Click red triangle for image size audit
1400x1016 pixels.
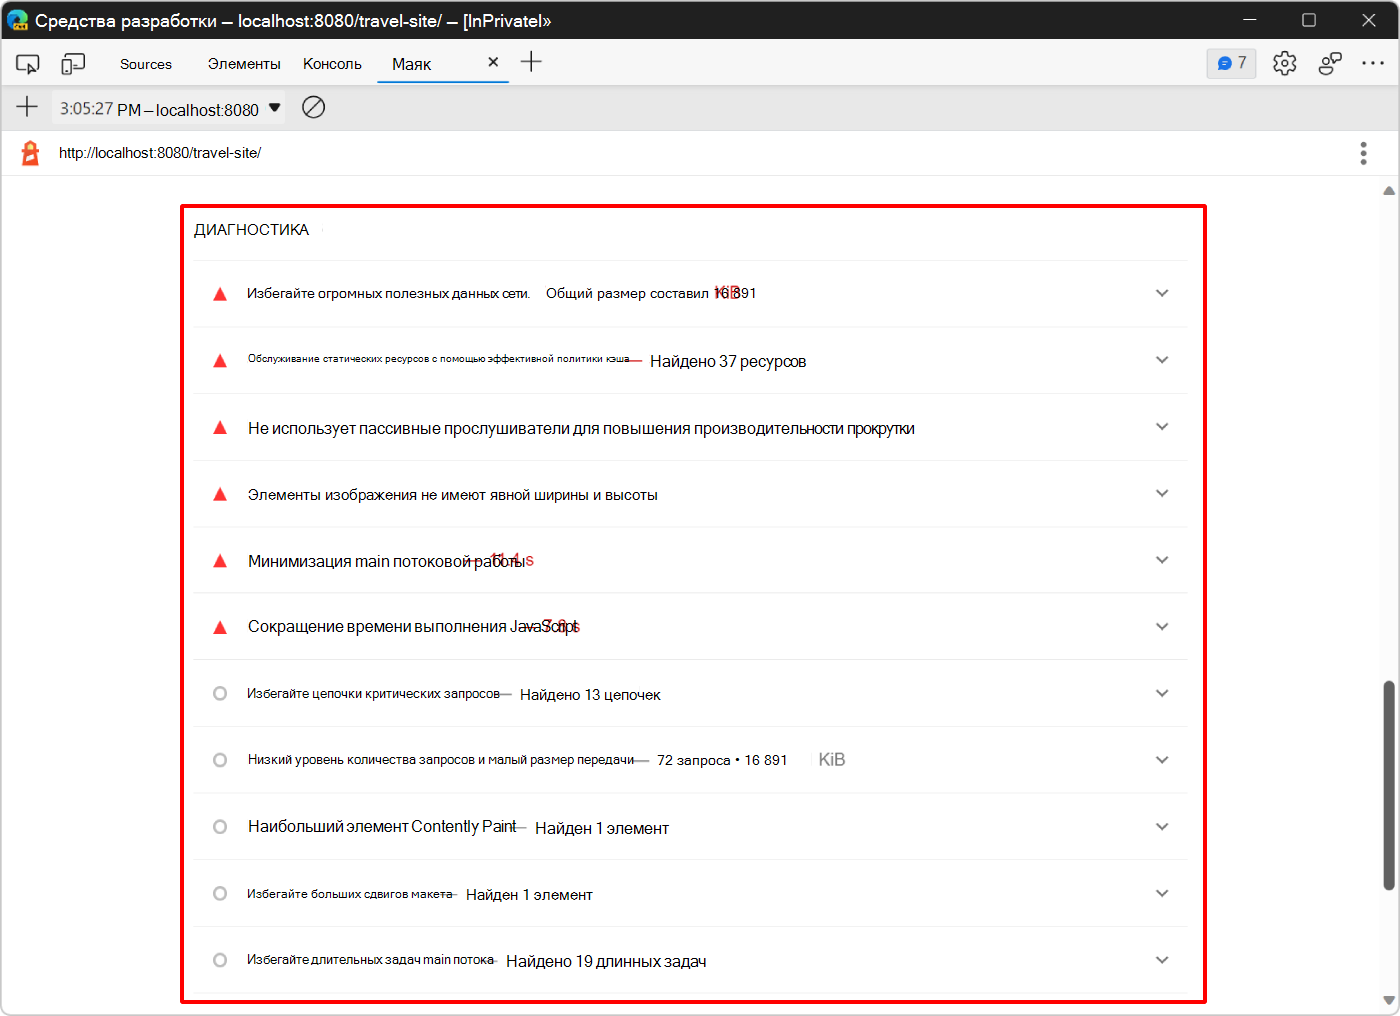(220, 494)
